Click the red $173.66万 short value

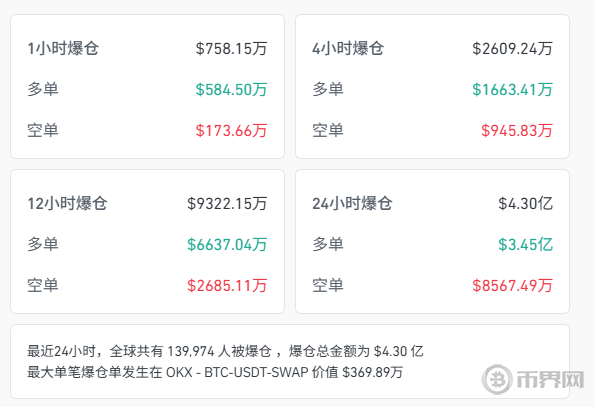(231, 130)
